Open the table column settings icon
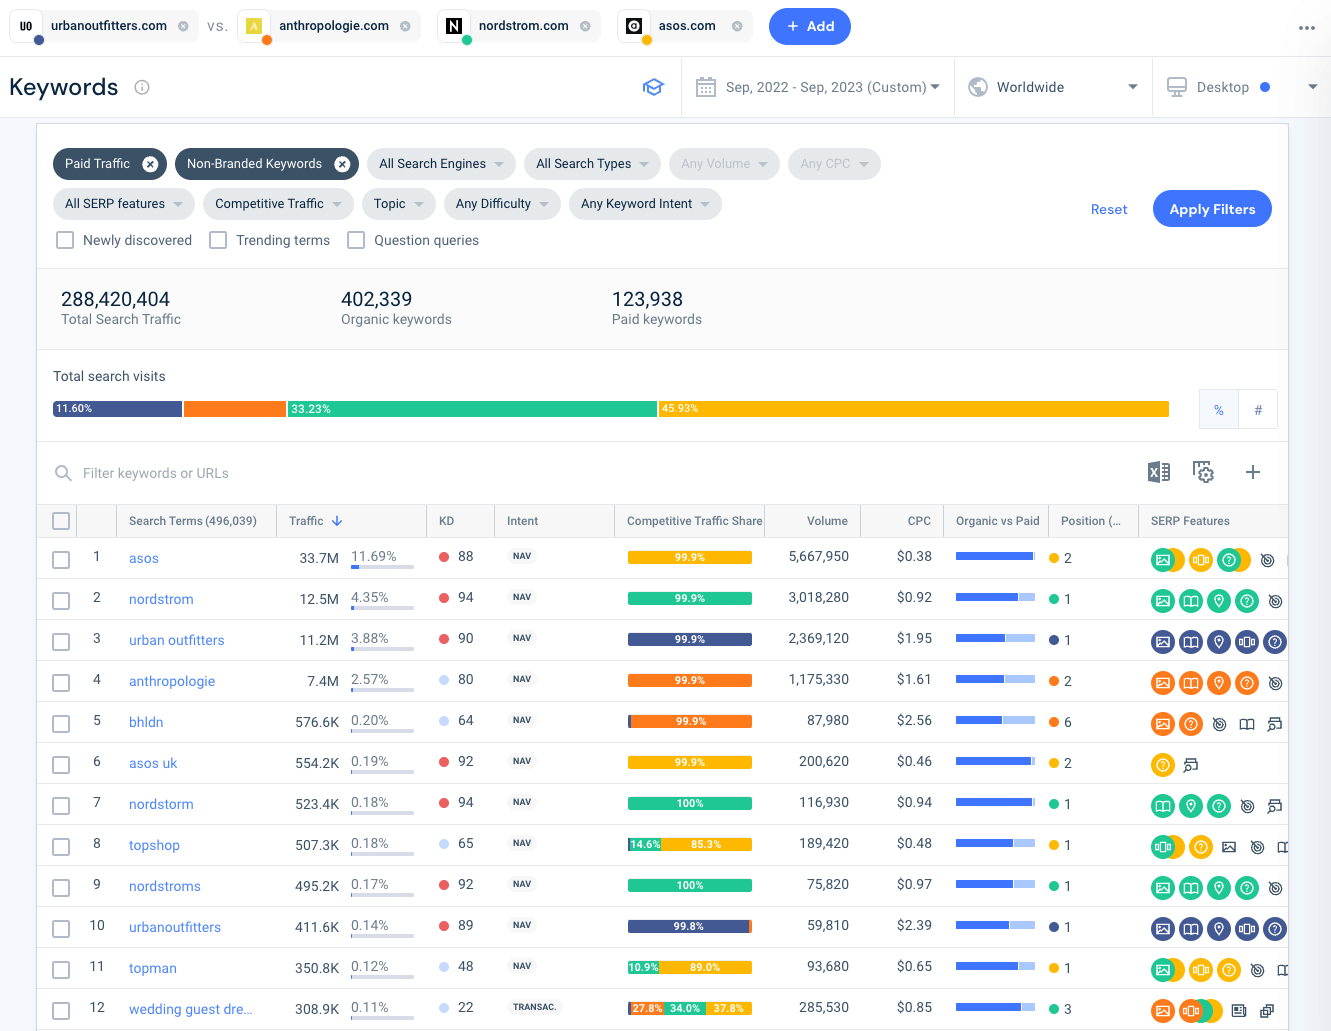Viewport: 1331px width, 1031px height. pos(1203,472)
